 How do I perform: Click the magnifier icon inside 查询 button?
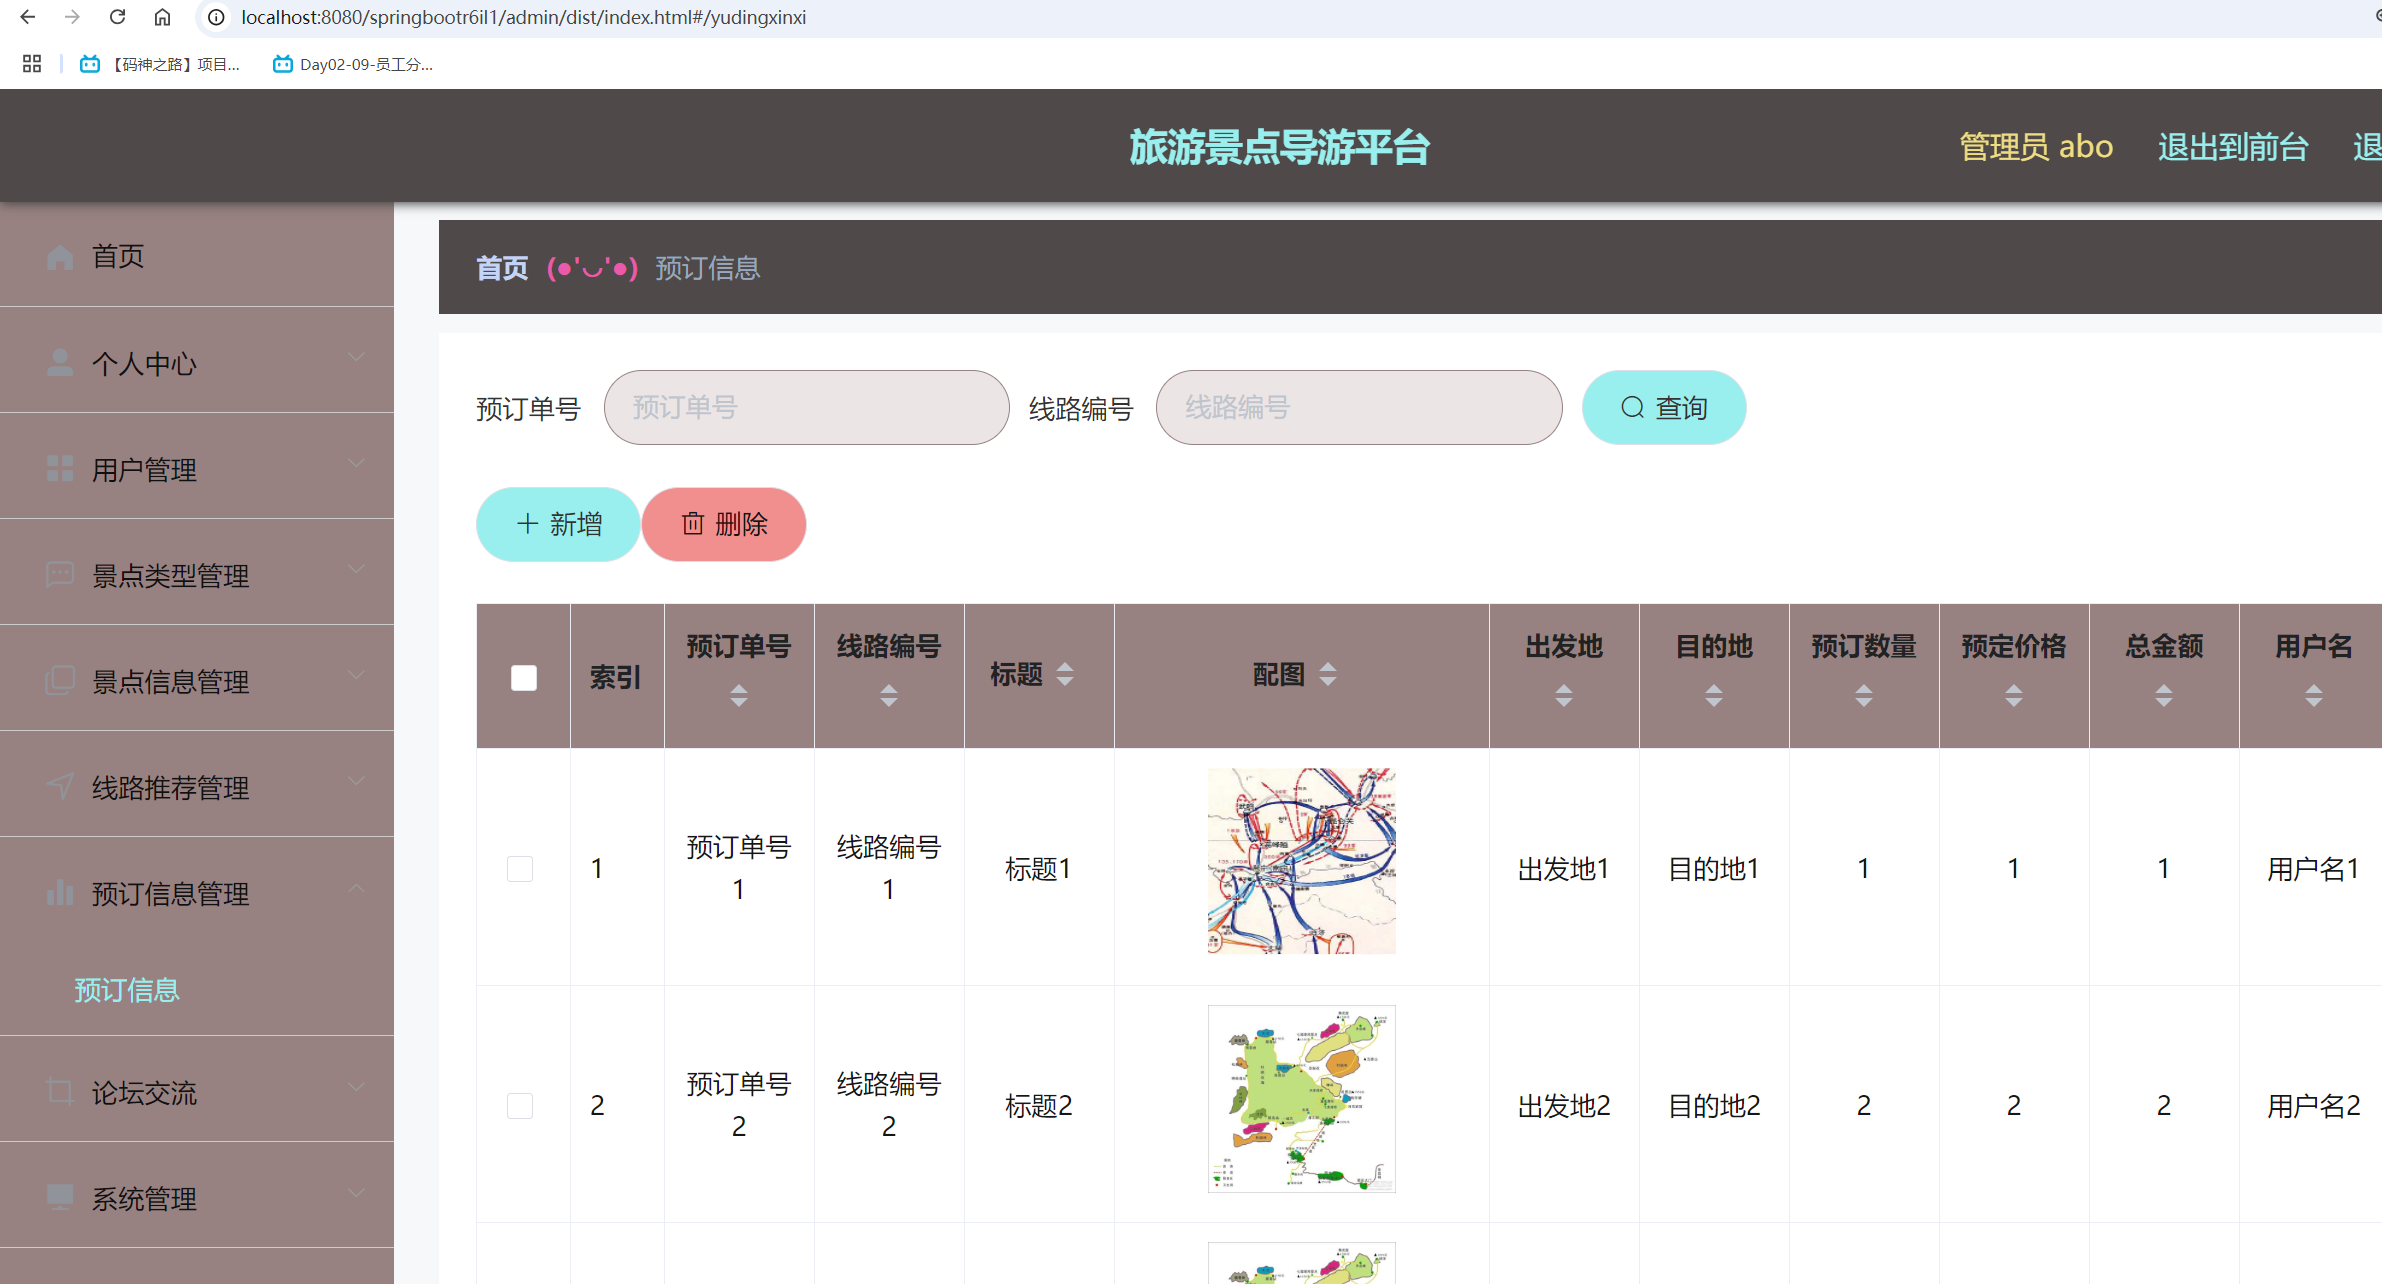coord(1632,407)
